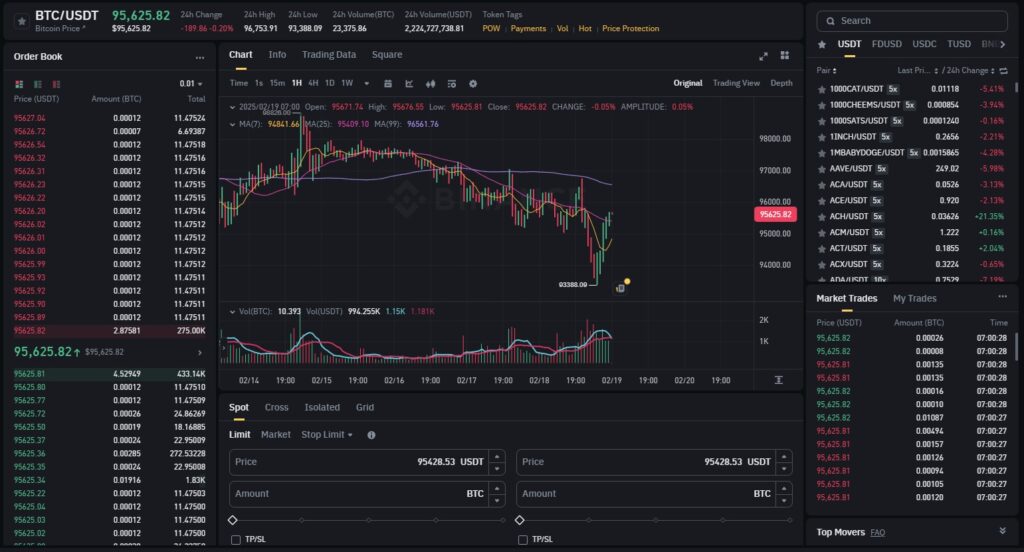This screenshot has width=1024, height=552.
Task: Change the candlestick chart style icon
Action: pyautogui.click(x=430, y=84)
